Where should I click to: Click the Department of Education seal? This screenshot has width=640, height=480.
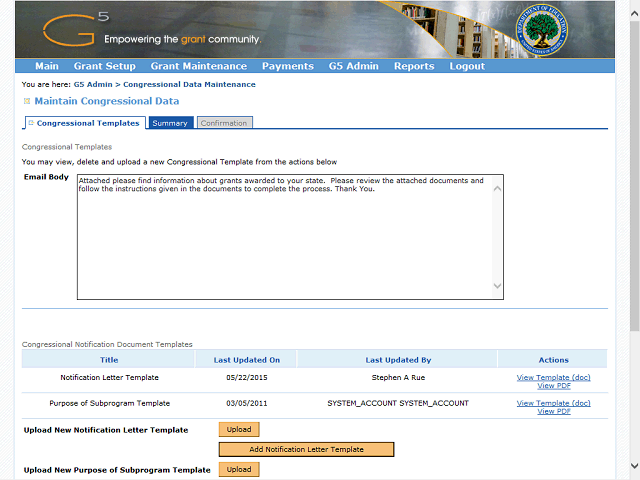click(541, 30)
